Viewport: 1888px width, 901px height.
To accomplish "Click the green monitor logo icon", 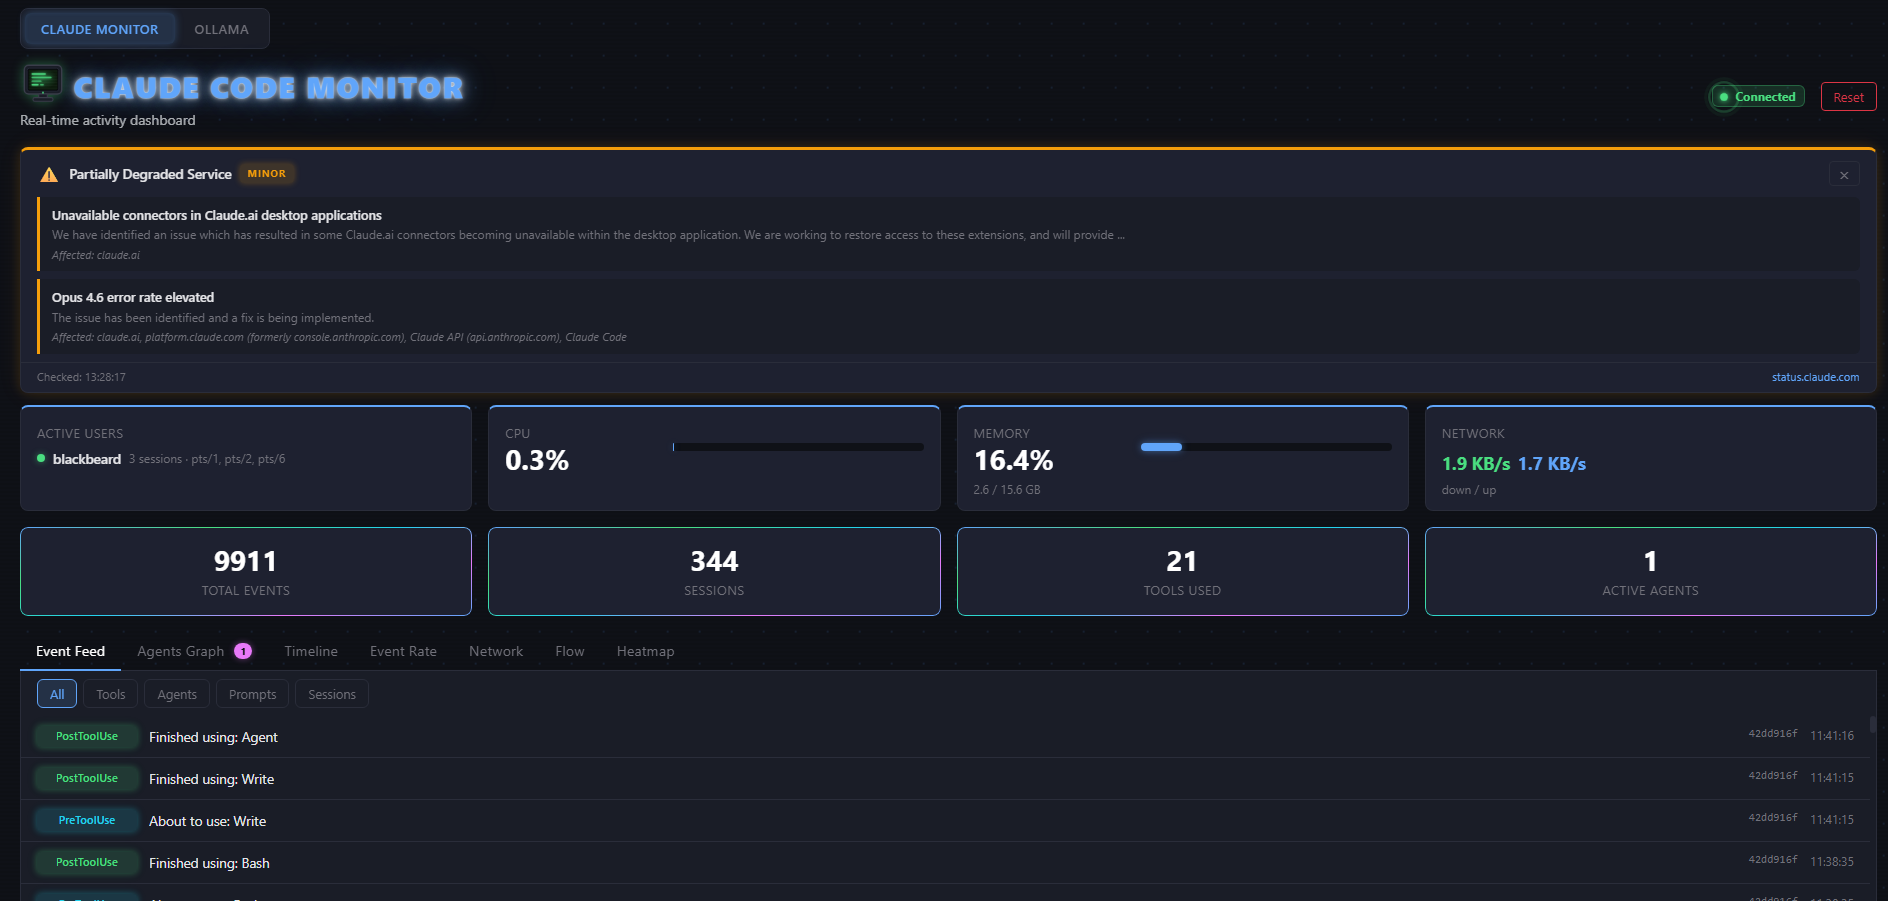I will coord(42,84).
